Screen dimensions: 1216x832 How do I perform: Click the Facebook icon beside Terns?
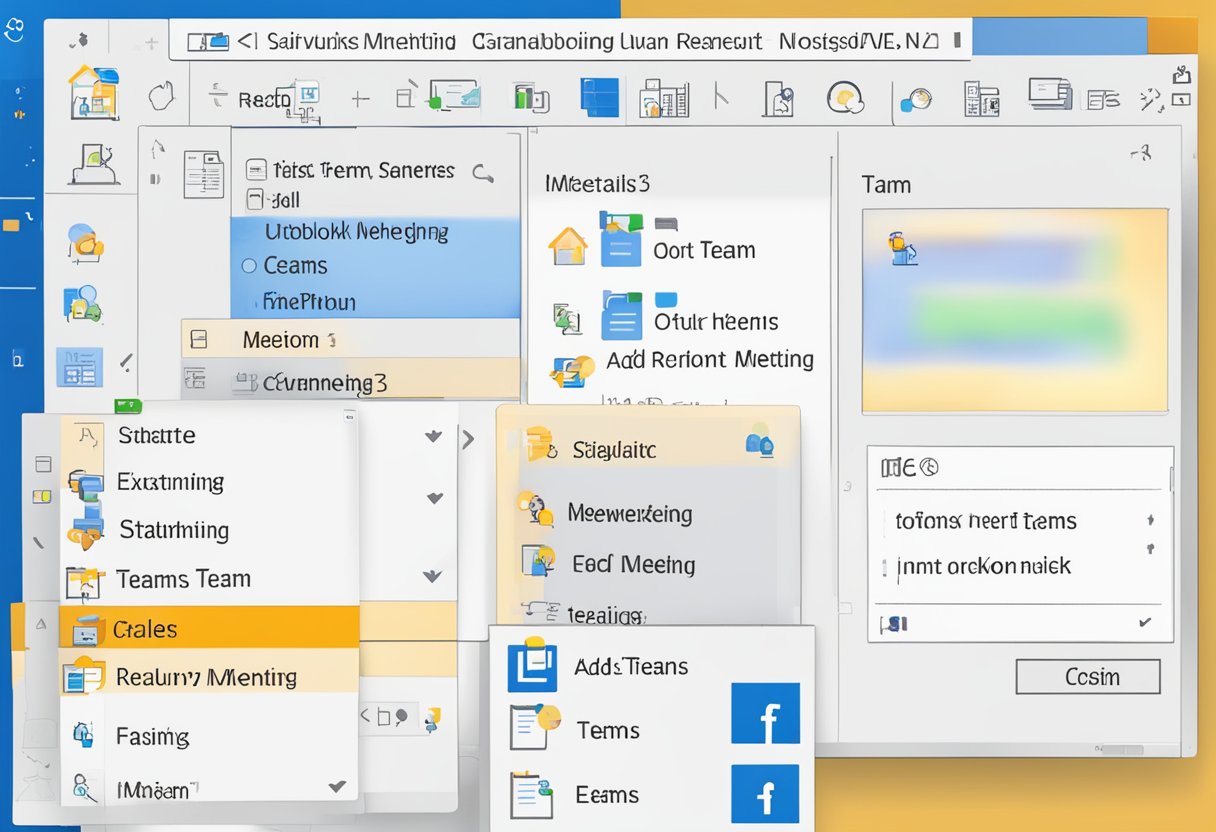coord(765,714)
